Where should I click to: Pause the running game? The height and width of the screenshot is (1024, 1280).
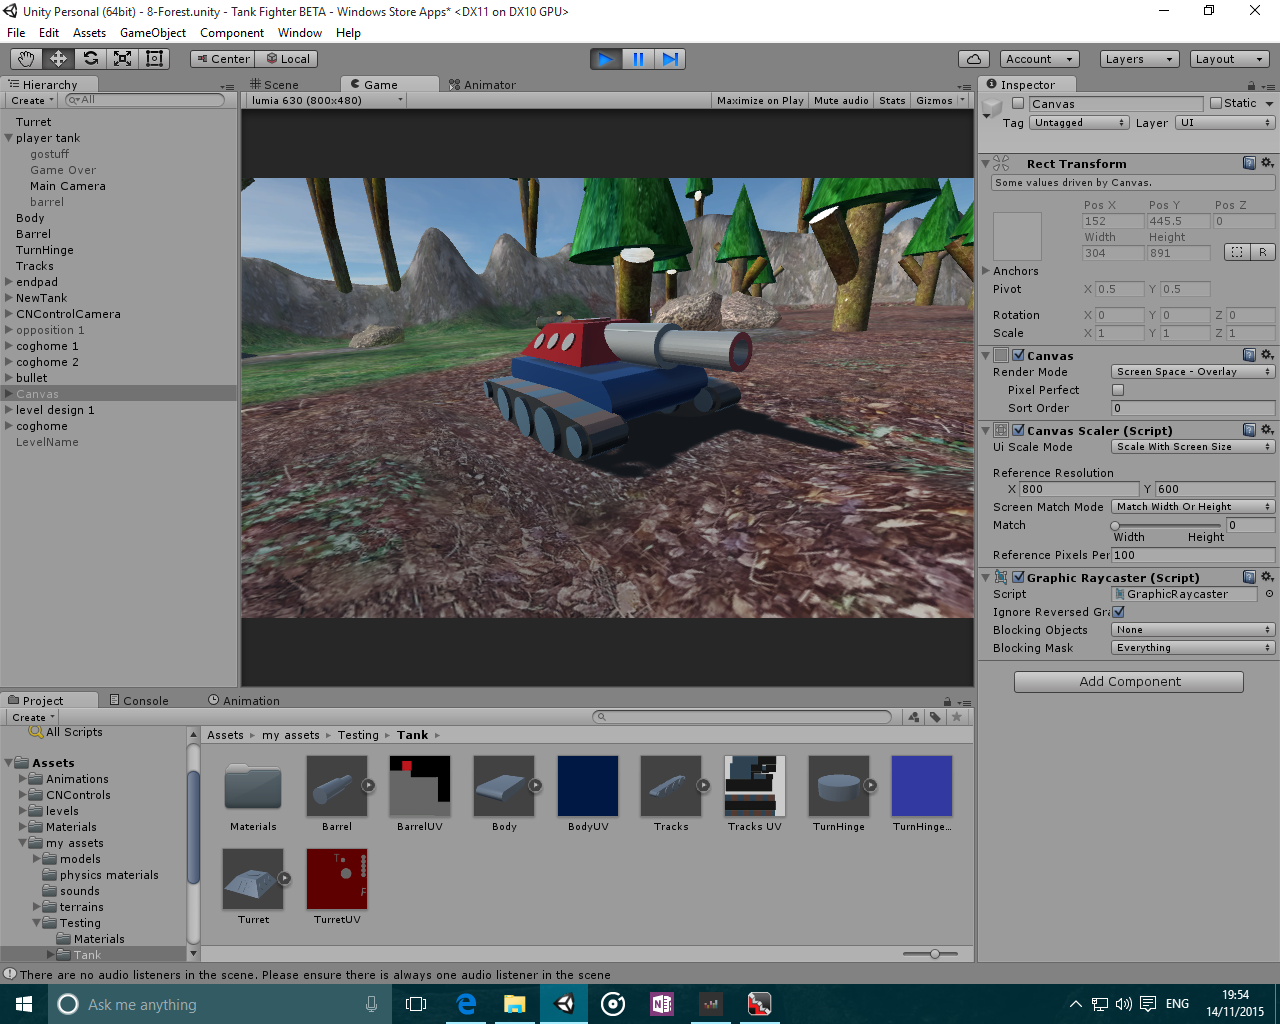(x=638, y=59)
